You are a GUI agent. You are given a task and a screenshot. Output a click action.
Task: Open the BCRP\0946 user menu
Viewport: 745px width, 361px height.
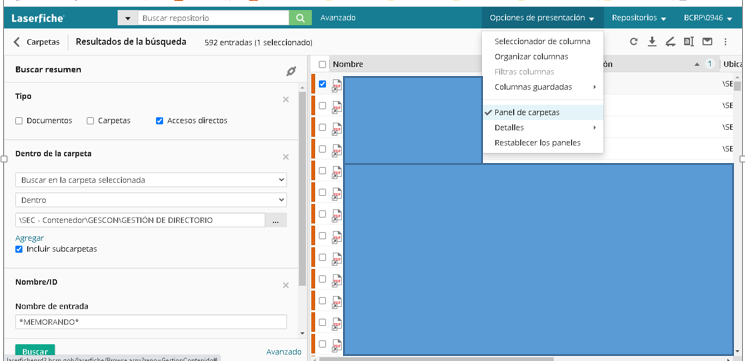click(708, 18)
